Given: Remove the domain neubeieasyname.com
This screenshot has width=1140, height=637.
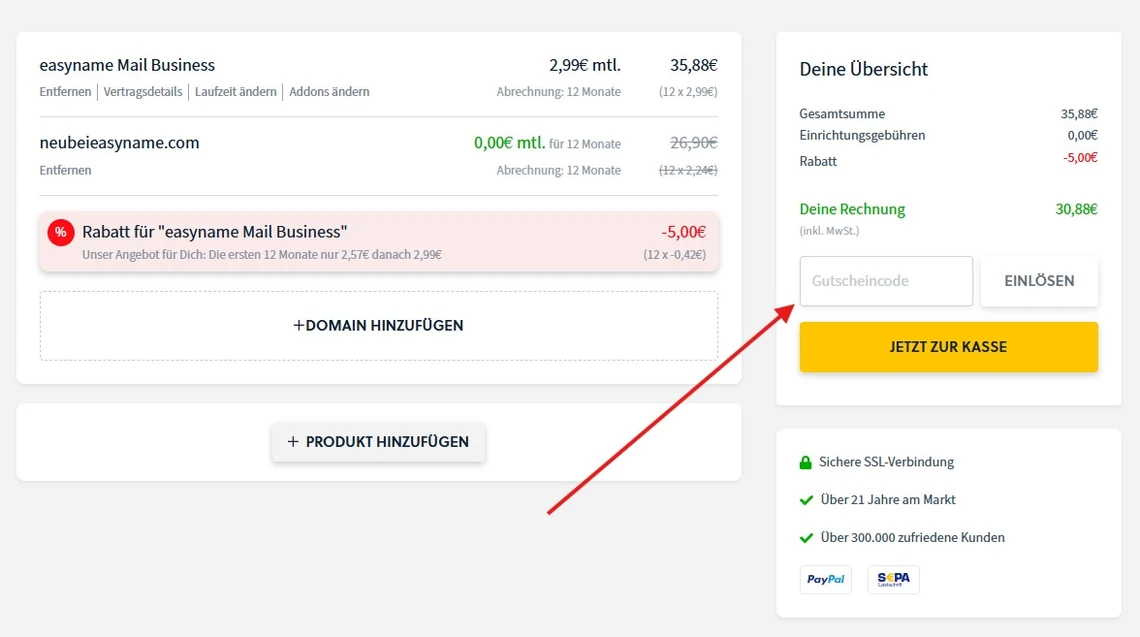Looking at the screenshot, I should coord(65,170).
